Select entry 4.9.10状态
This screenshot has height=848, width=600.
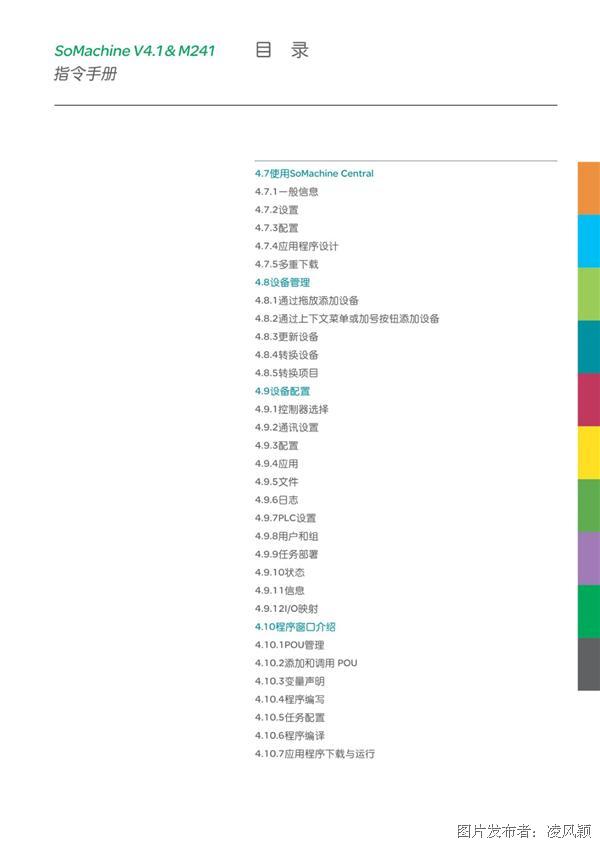click(280, 572)
